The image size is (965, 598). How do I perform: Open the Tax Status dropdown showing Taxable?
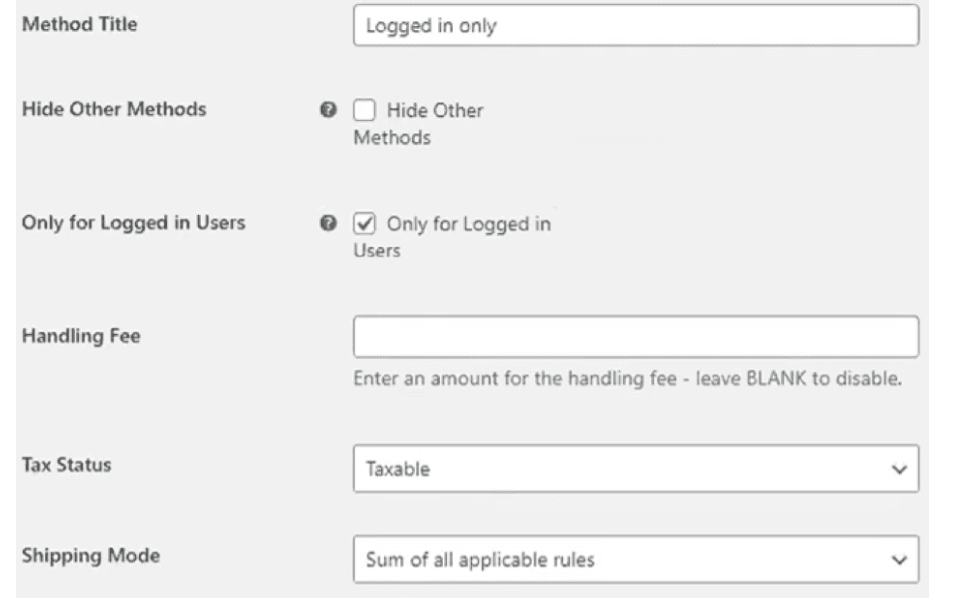tap(636, 469)
